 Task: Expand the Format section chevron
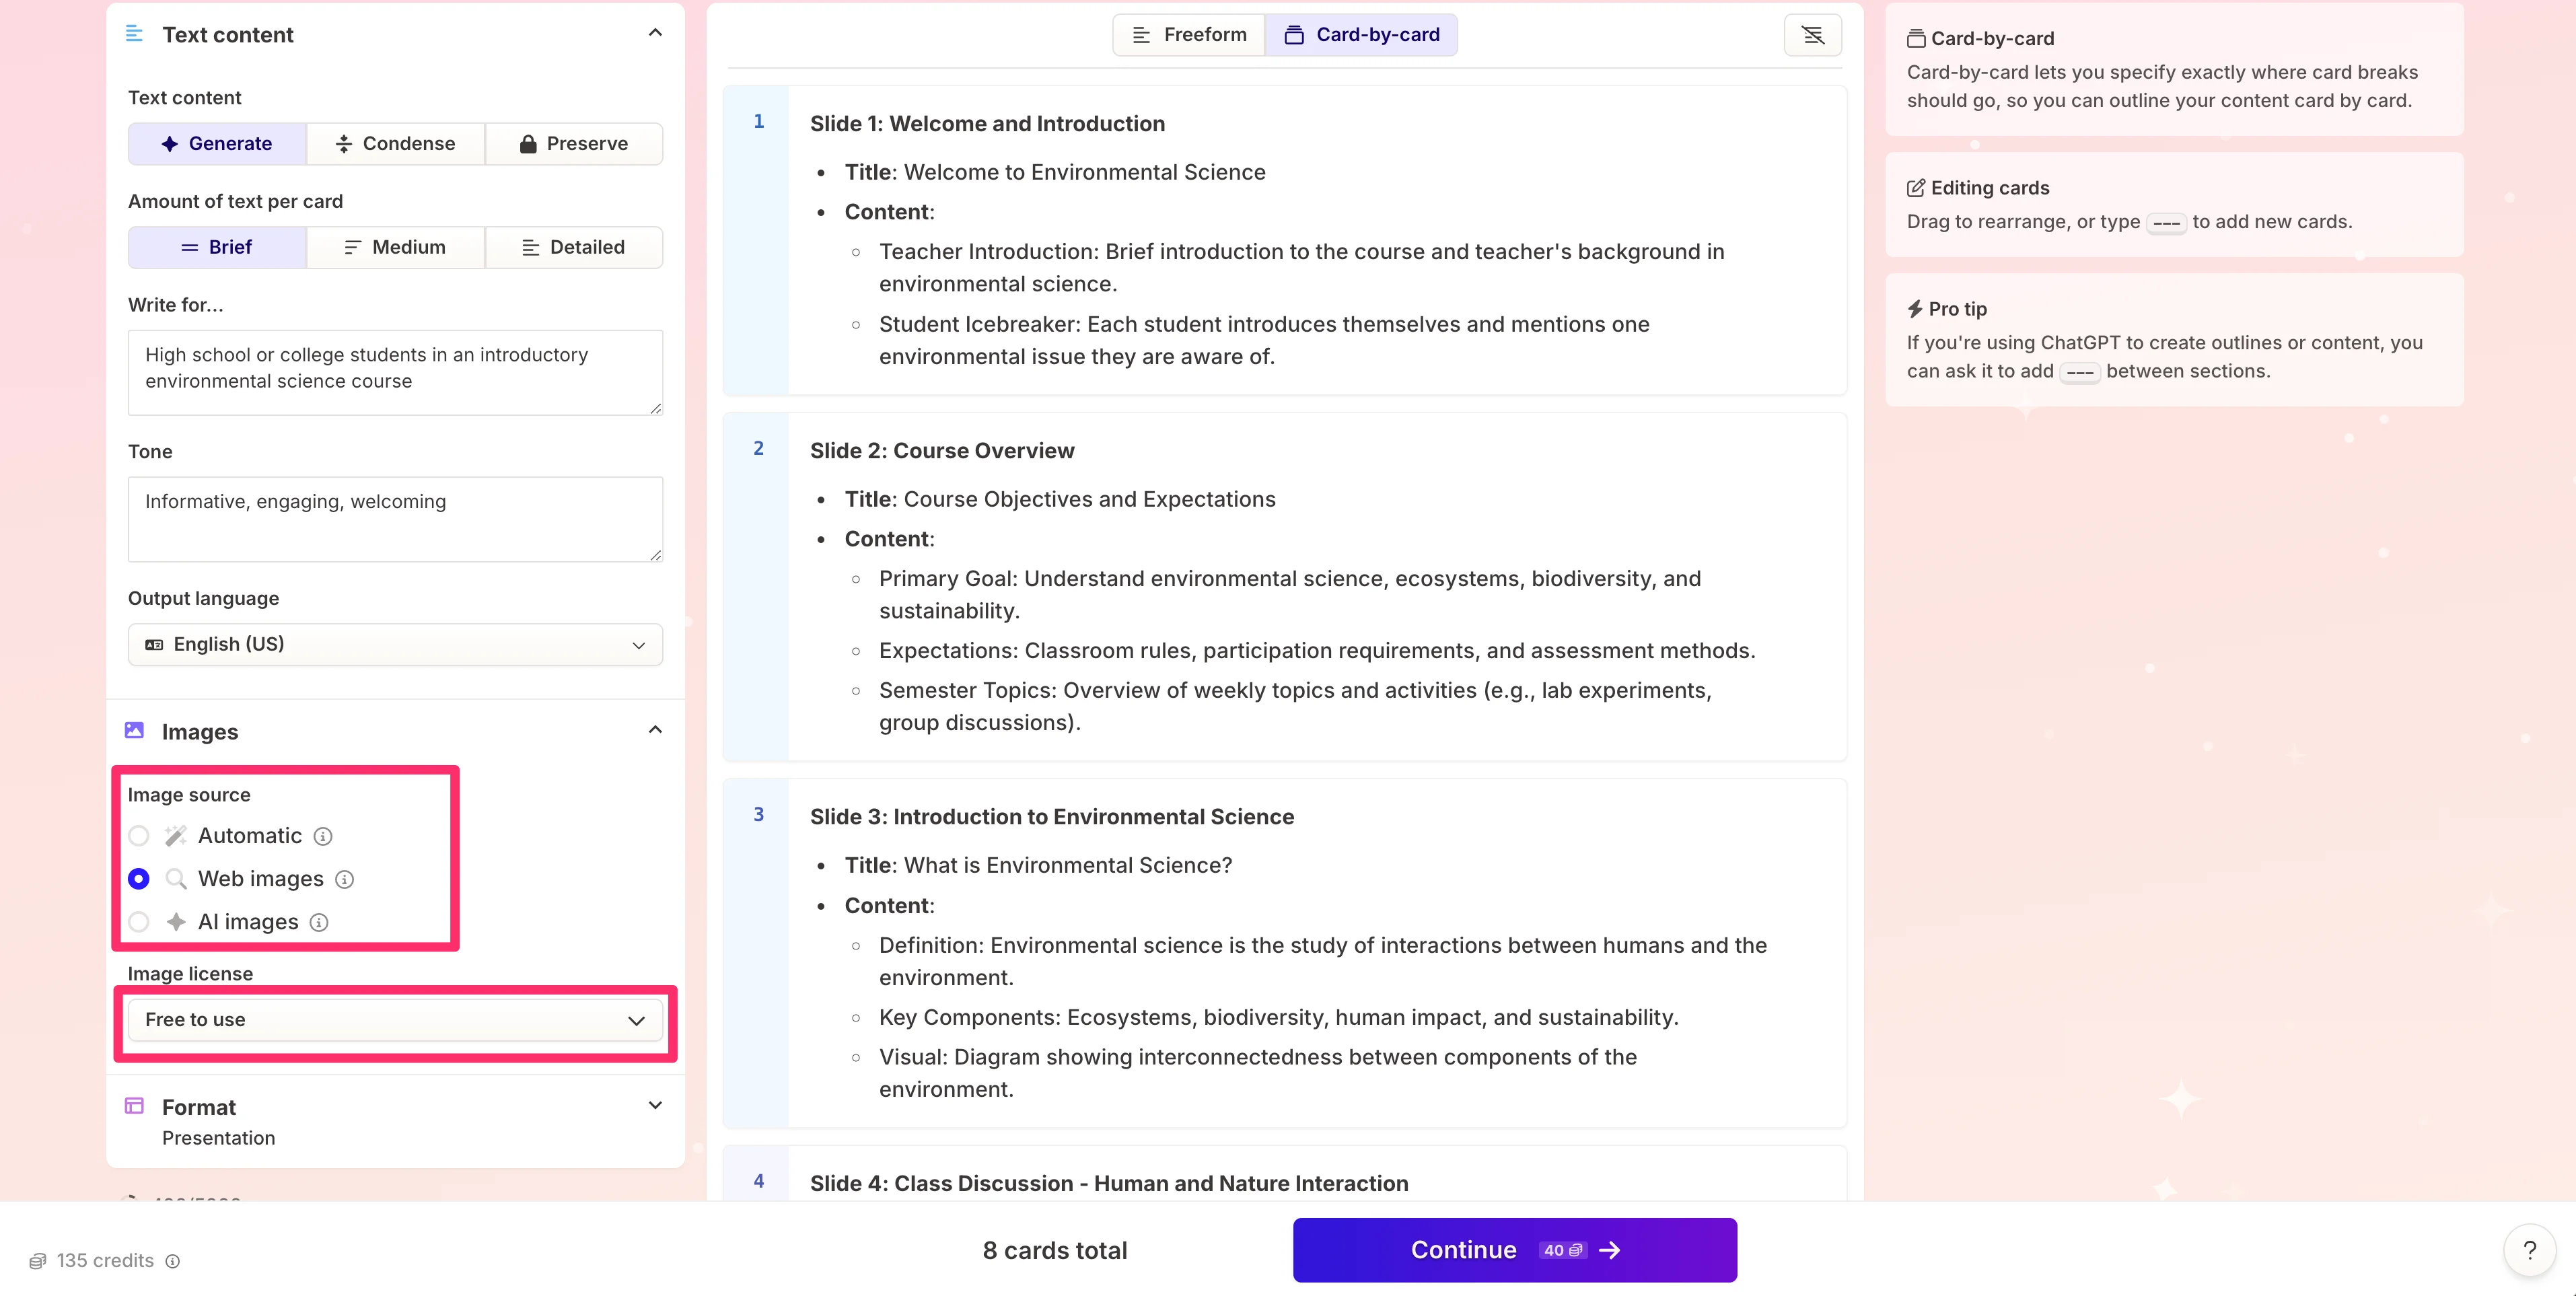pos(655,1106)
